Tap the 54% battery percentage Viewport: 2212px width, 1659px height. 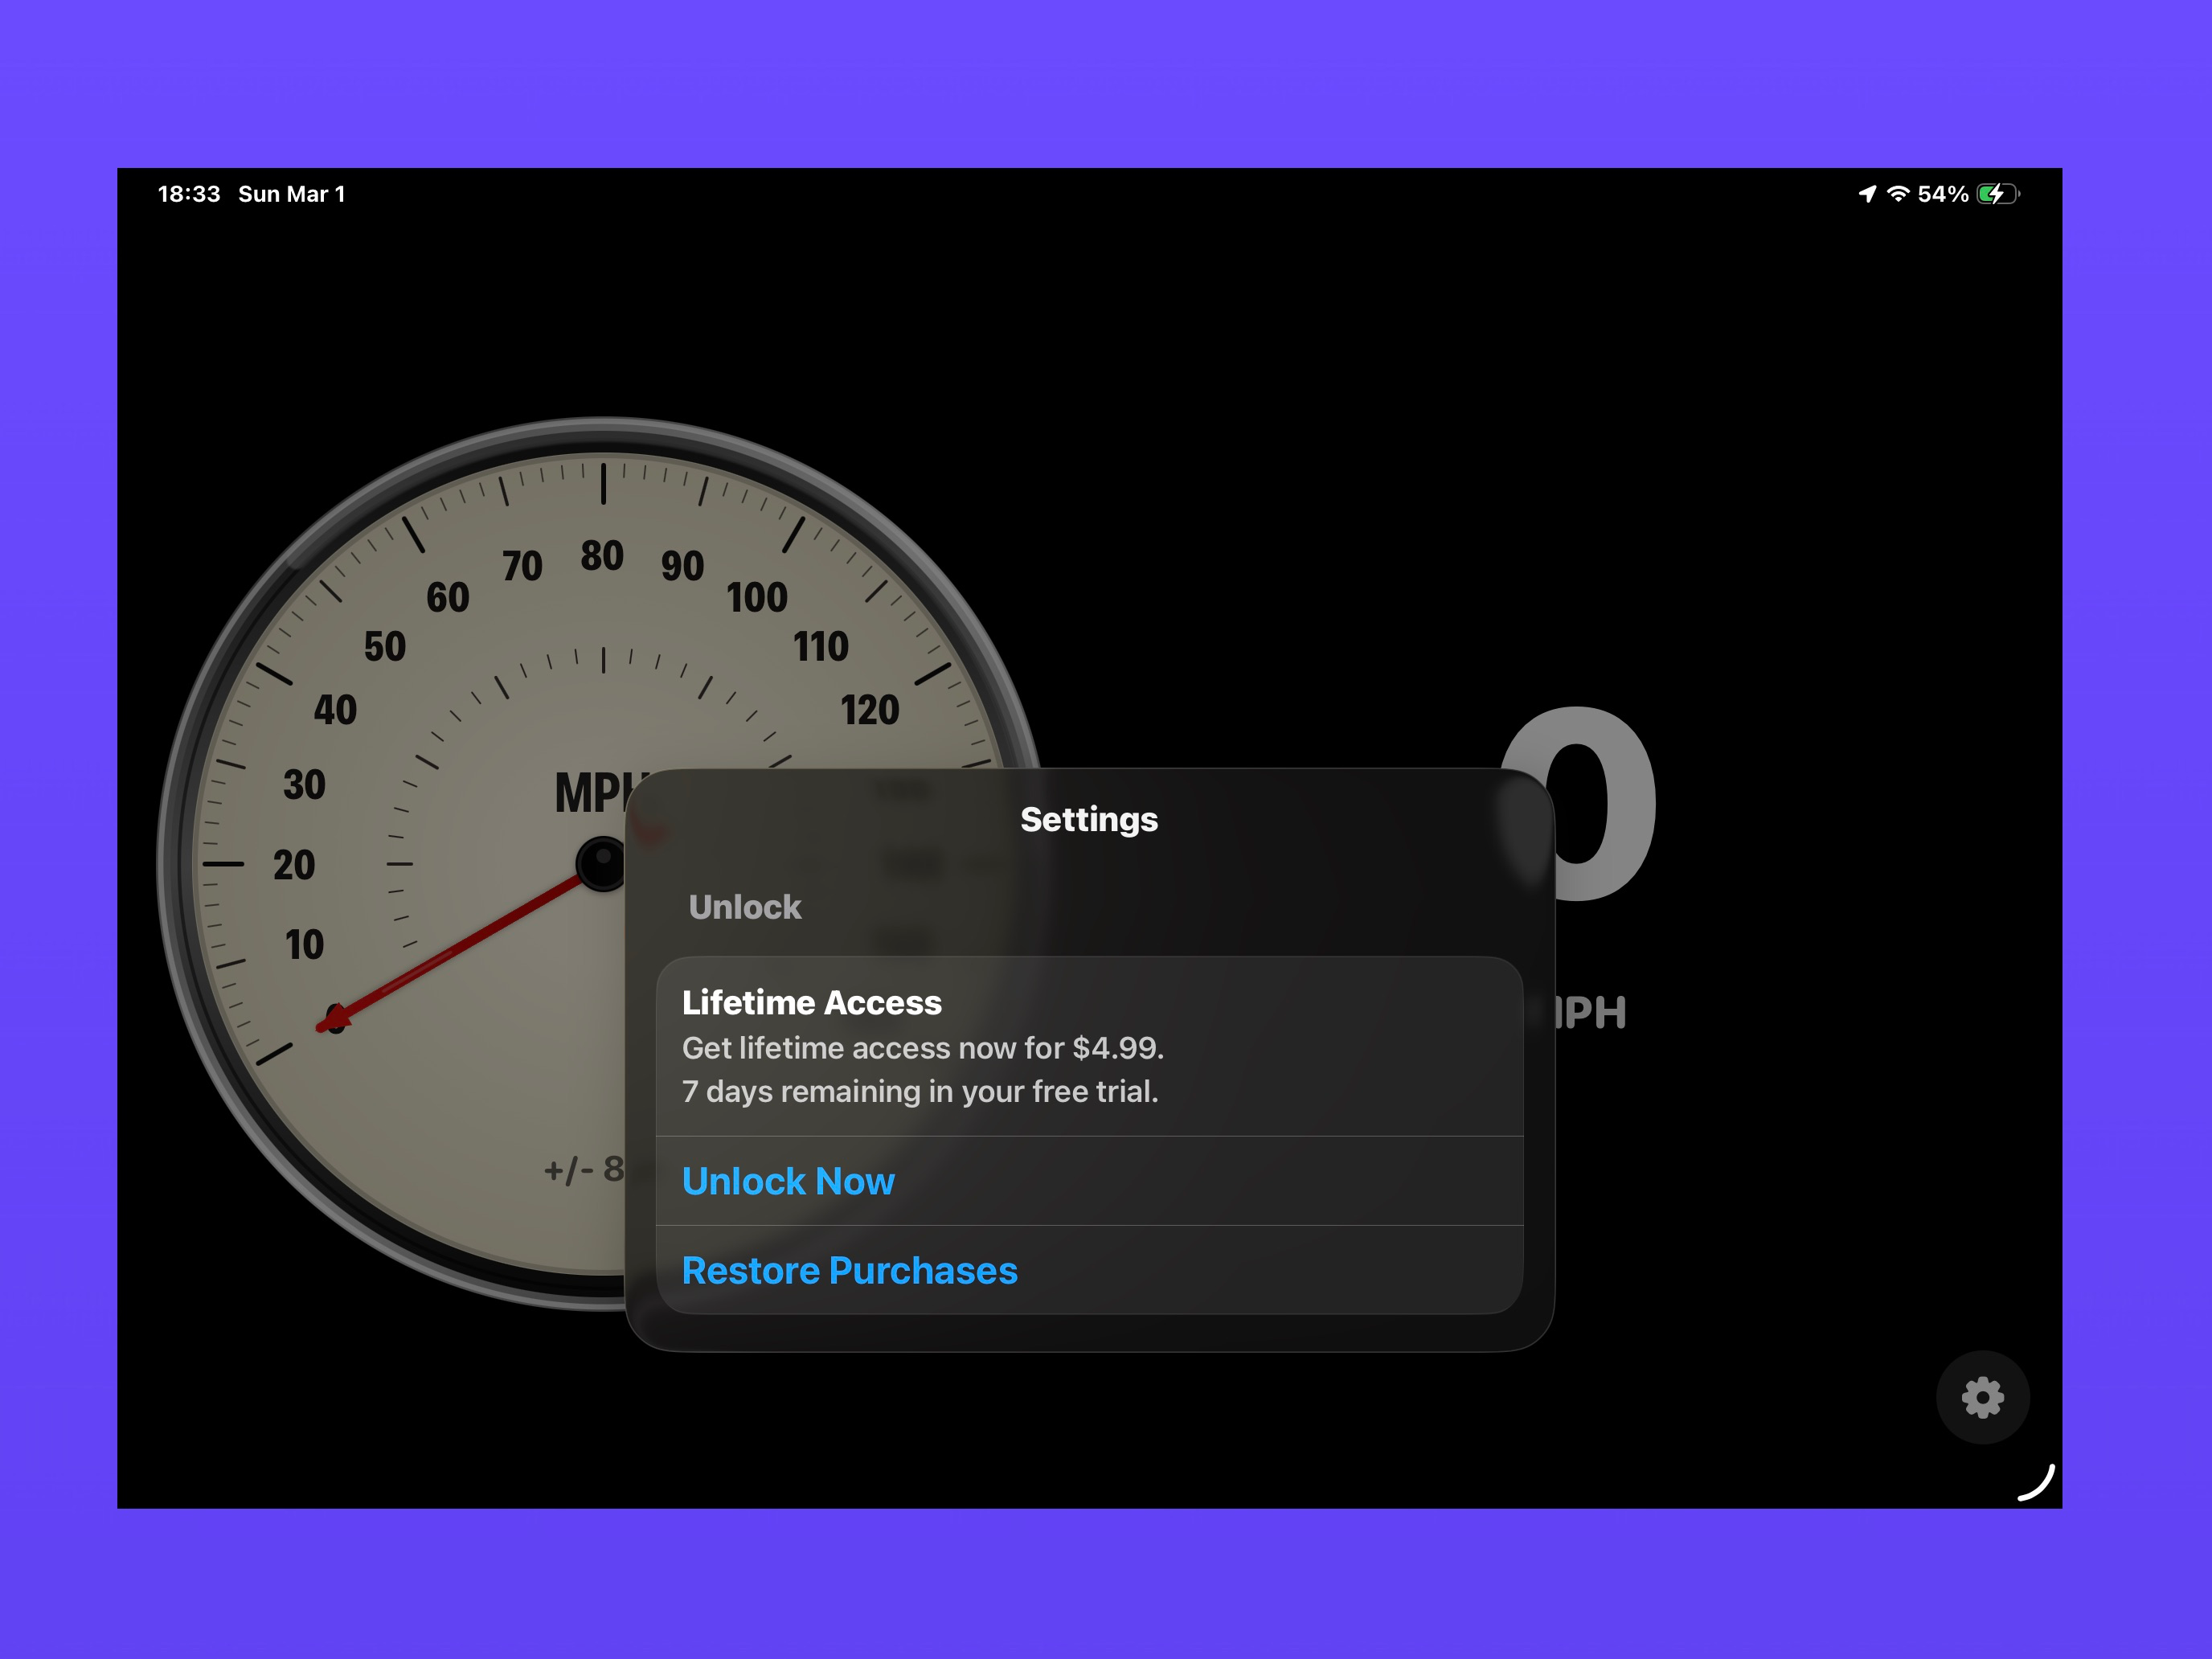tap(1943, 194)
